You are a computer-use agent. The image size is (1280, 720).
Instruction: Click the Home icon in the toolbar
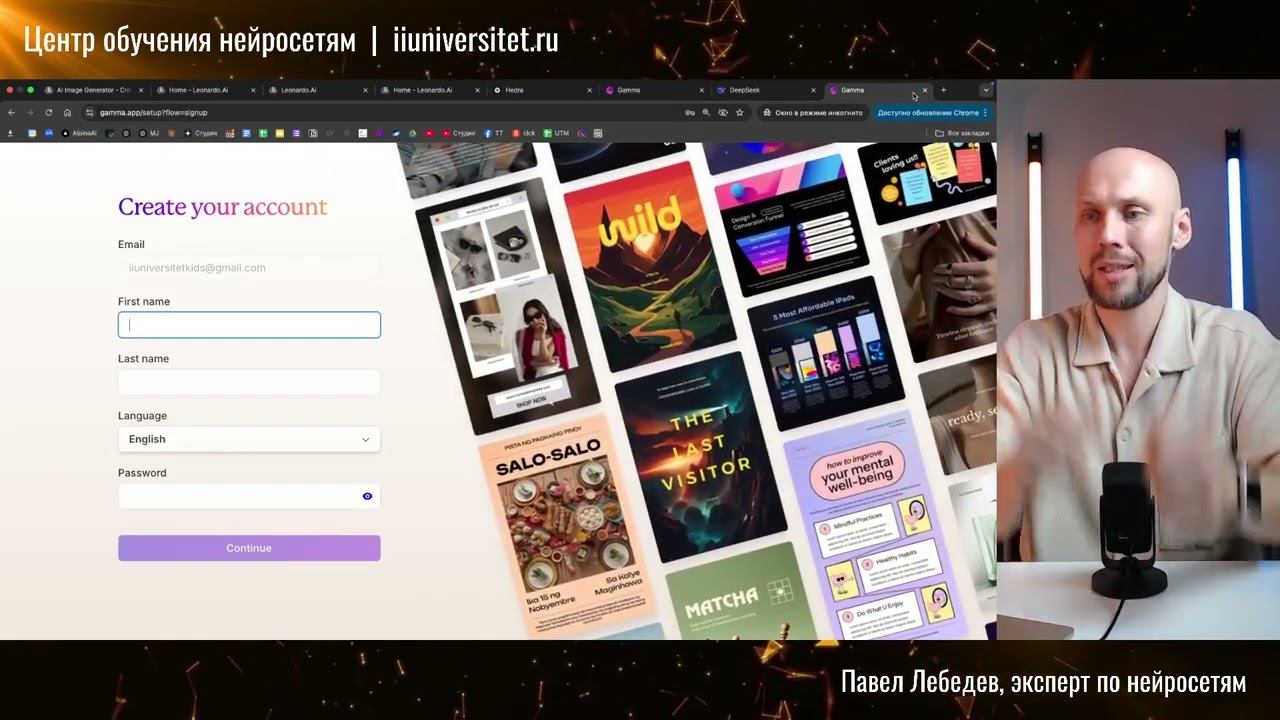click(67, 112)
